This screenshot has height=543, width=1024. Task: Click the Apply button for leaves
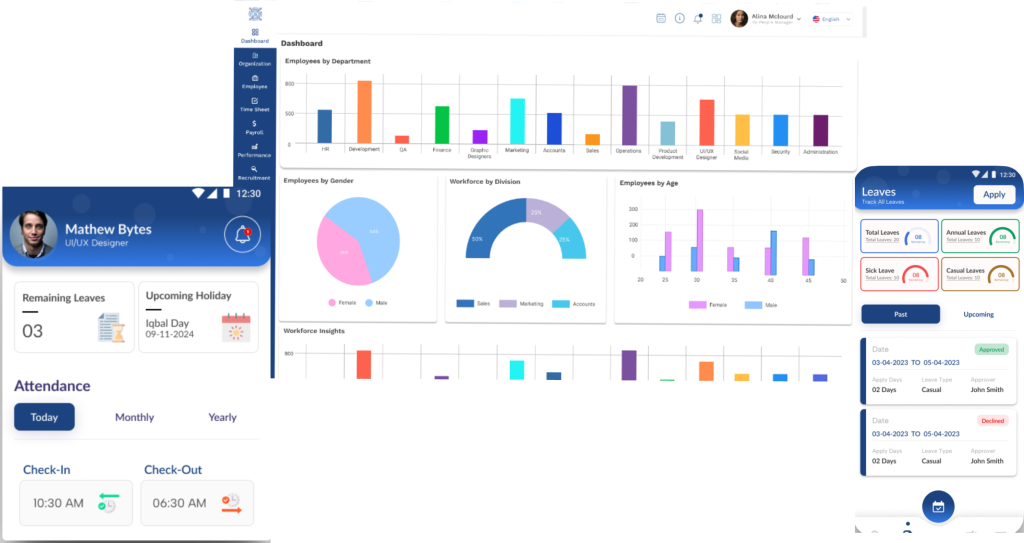coord(994,194)
